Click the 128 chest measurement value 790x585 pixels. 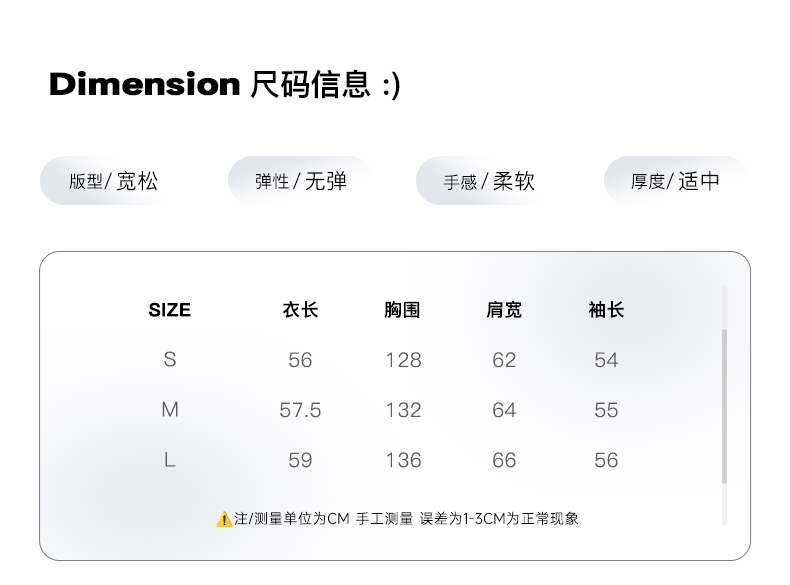coord(404,360)
